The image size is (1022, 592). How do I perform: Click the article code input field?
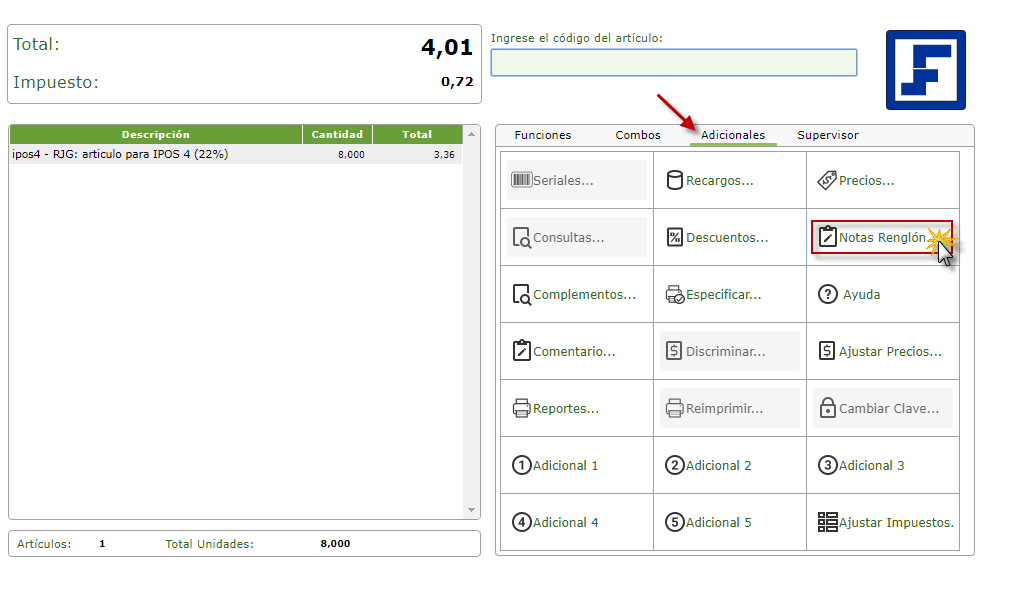tap(674, 63)
